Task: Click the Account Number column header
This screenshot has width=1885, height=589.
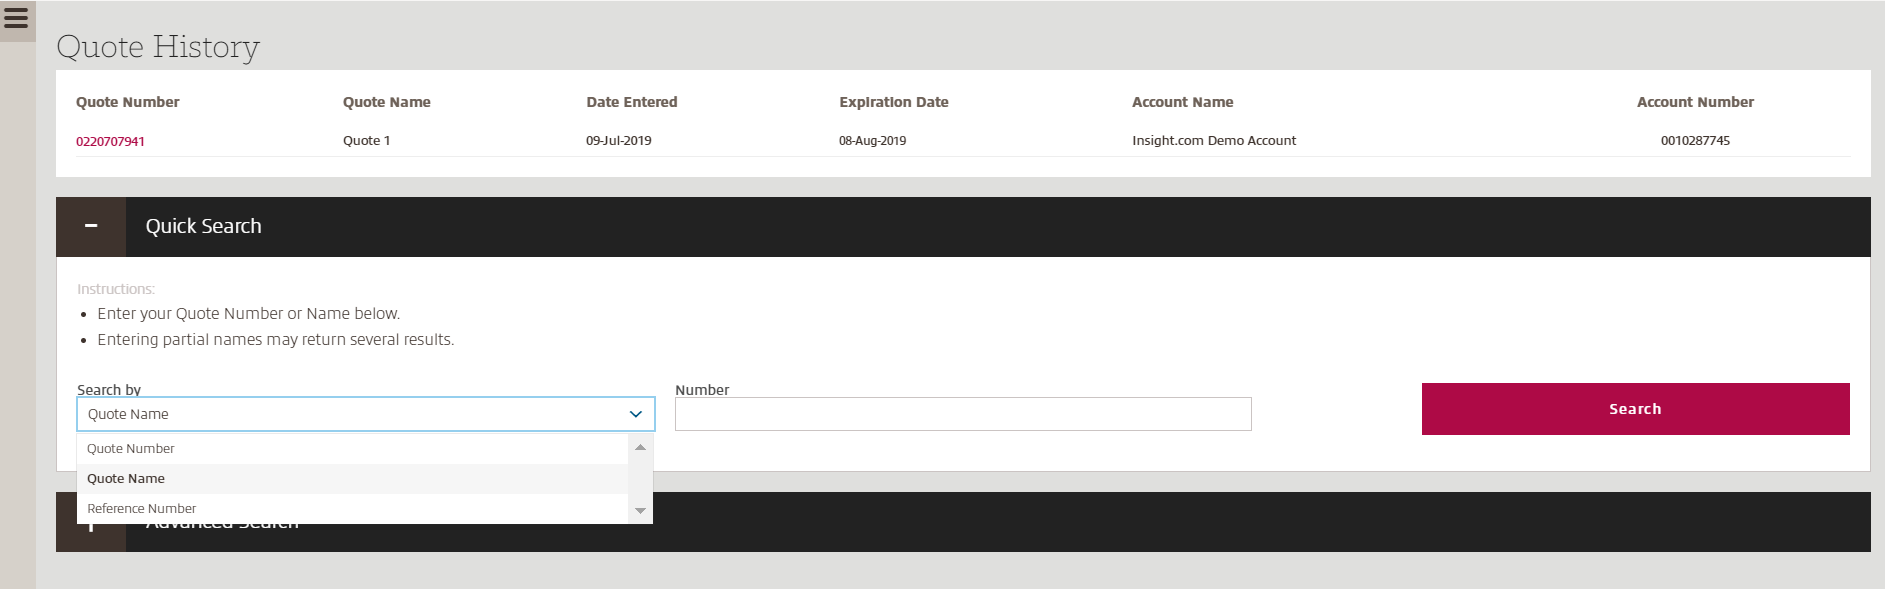Action: click(x=1695, y=102)
